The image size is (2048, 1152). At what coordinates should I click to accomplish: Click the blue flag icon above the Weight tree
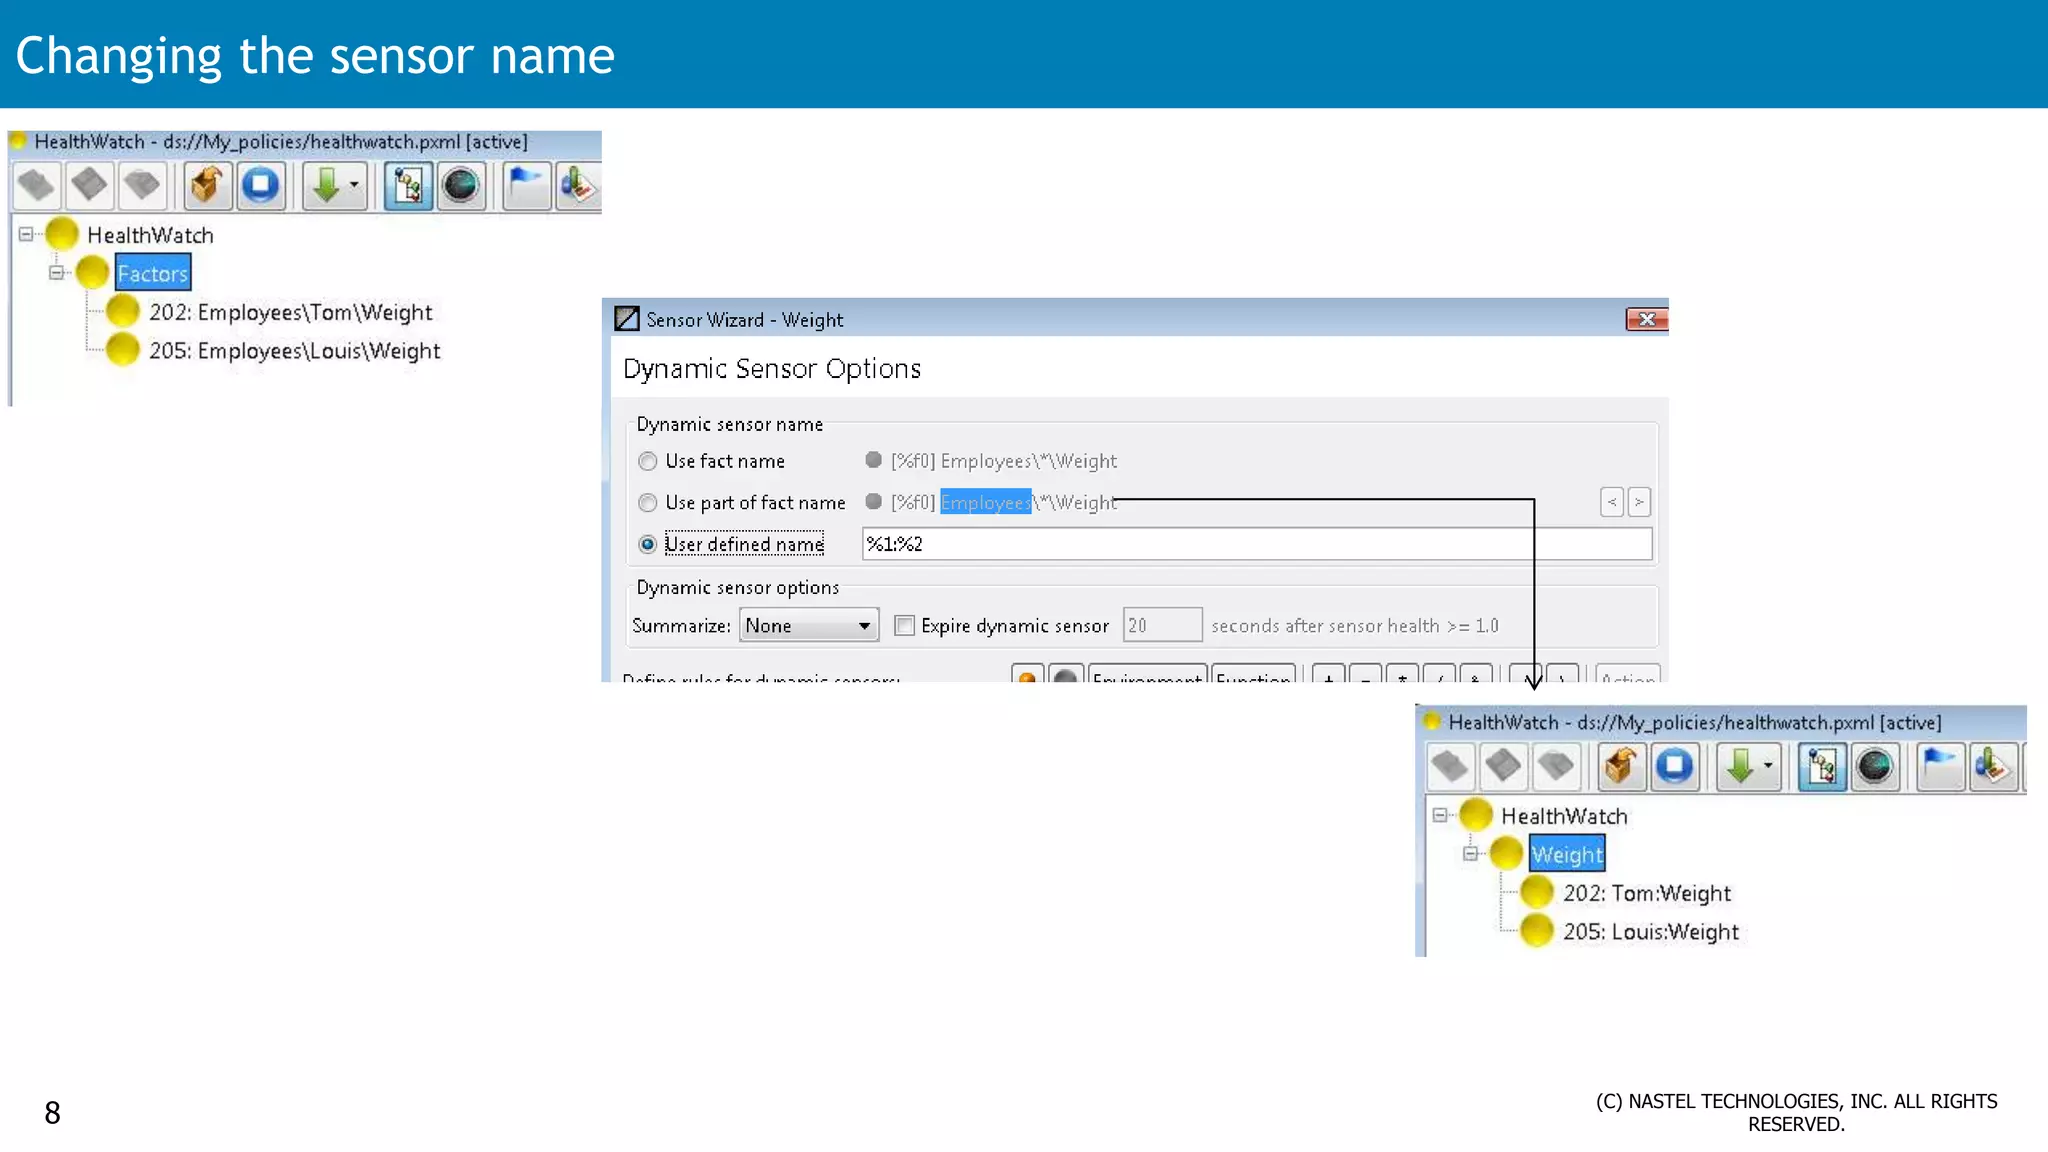coord(1939,767)
